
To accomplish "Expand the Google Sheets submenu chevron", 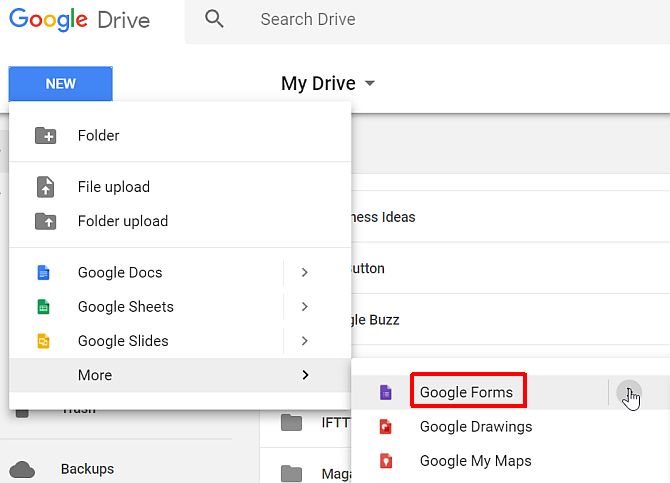I will [x=305, y=306].
